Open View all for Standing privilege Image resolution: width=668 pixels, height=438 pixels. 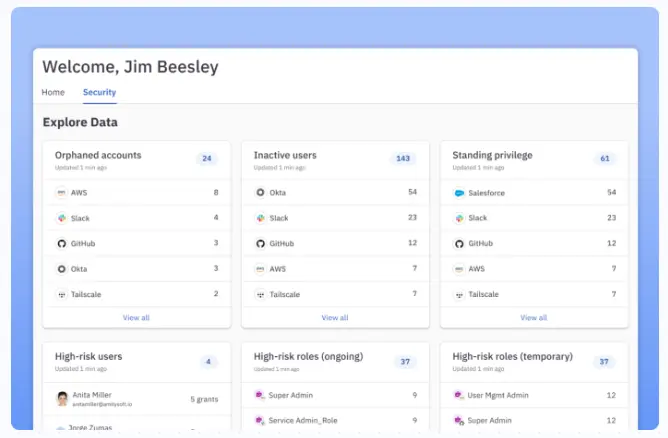point(534,317)
